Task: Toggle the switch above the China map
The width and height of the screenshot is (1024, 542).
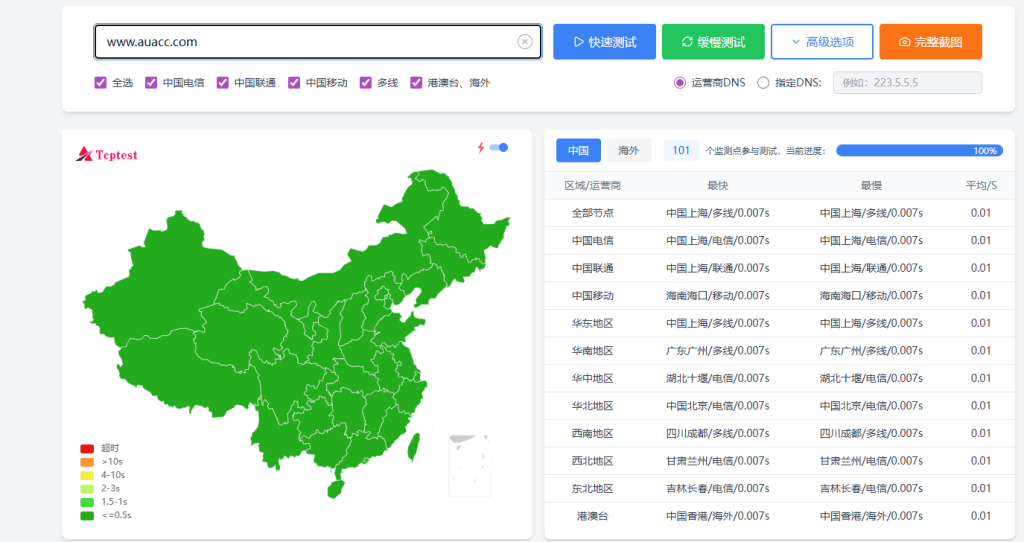Action: point(499,148)
